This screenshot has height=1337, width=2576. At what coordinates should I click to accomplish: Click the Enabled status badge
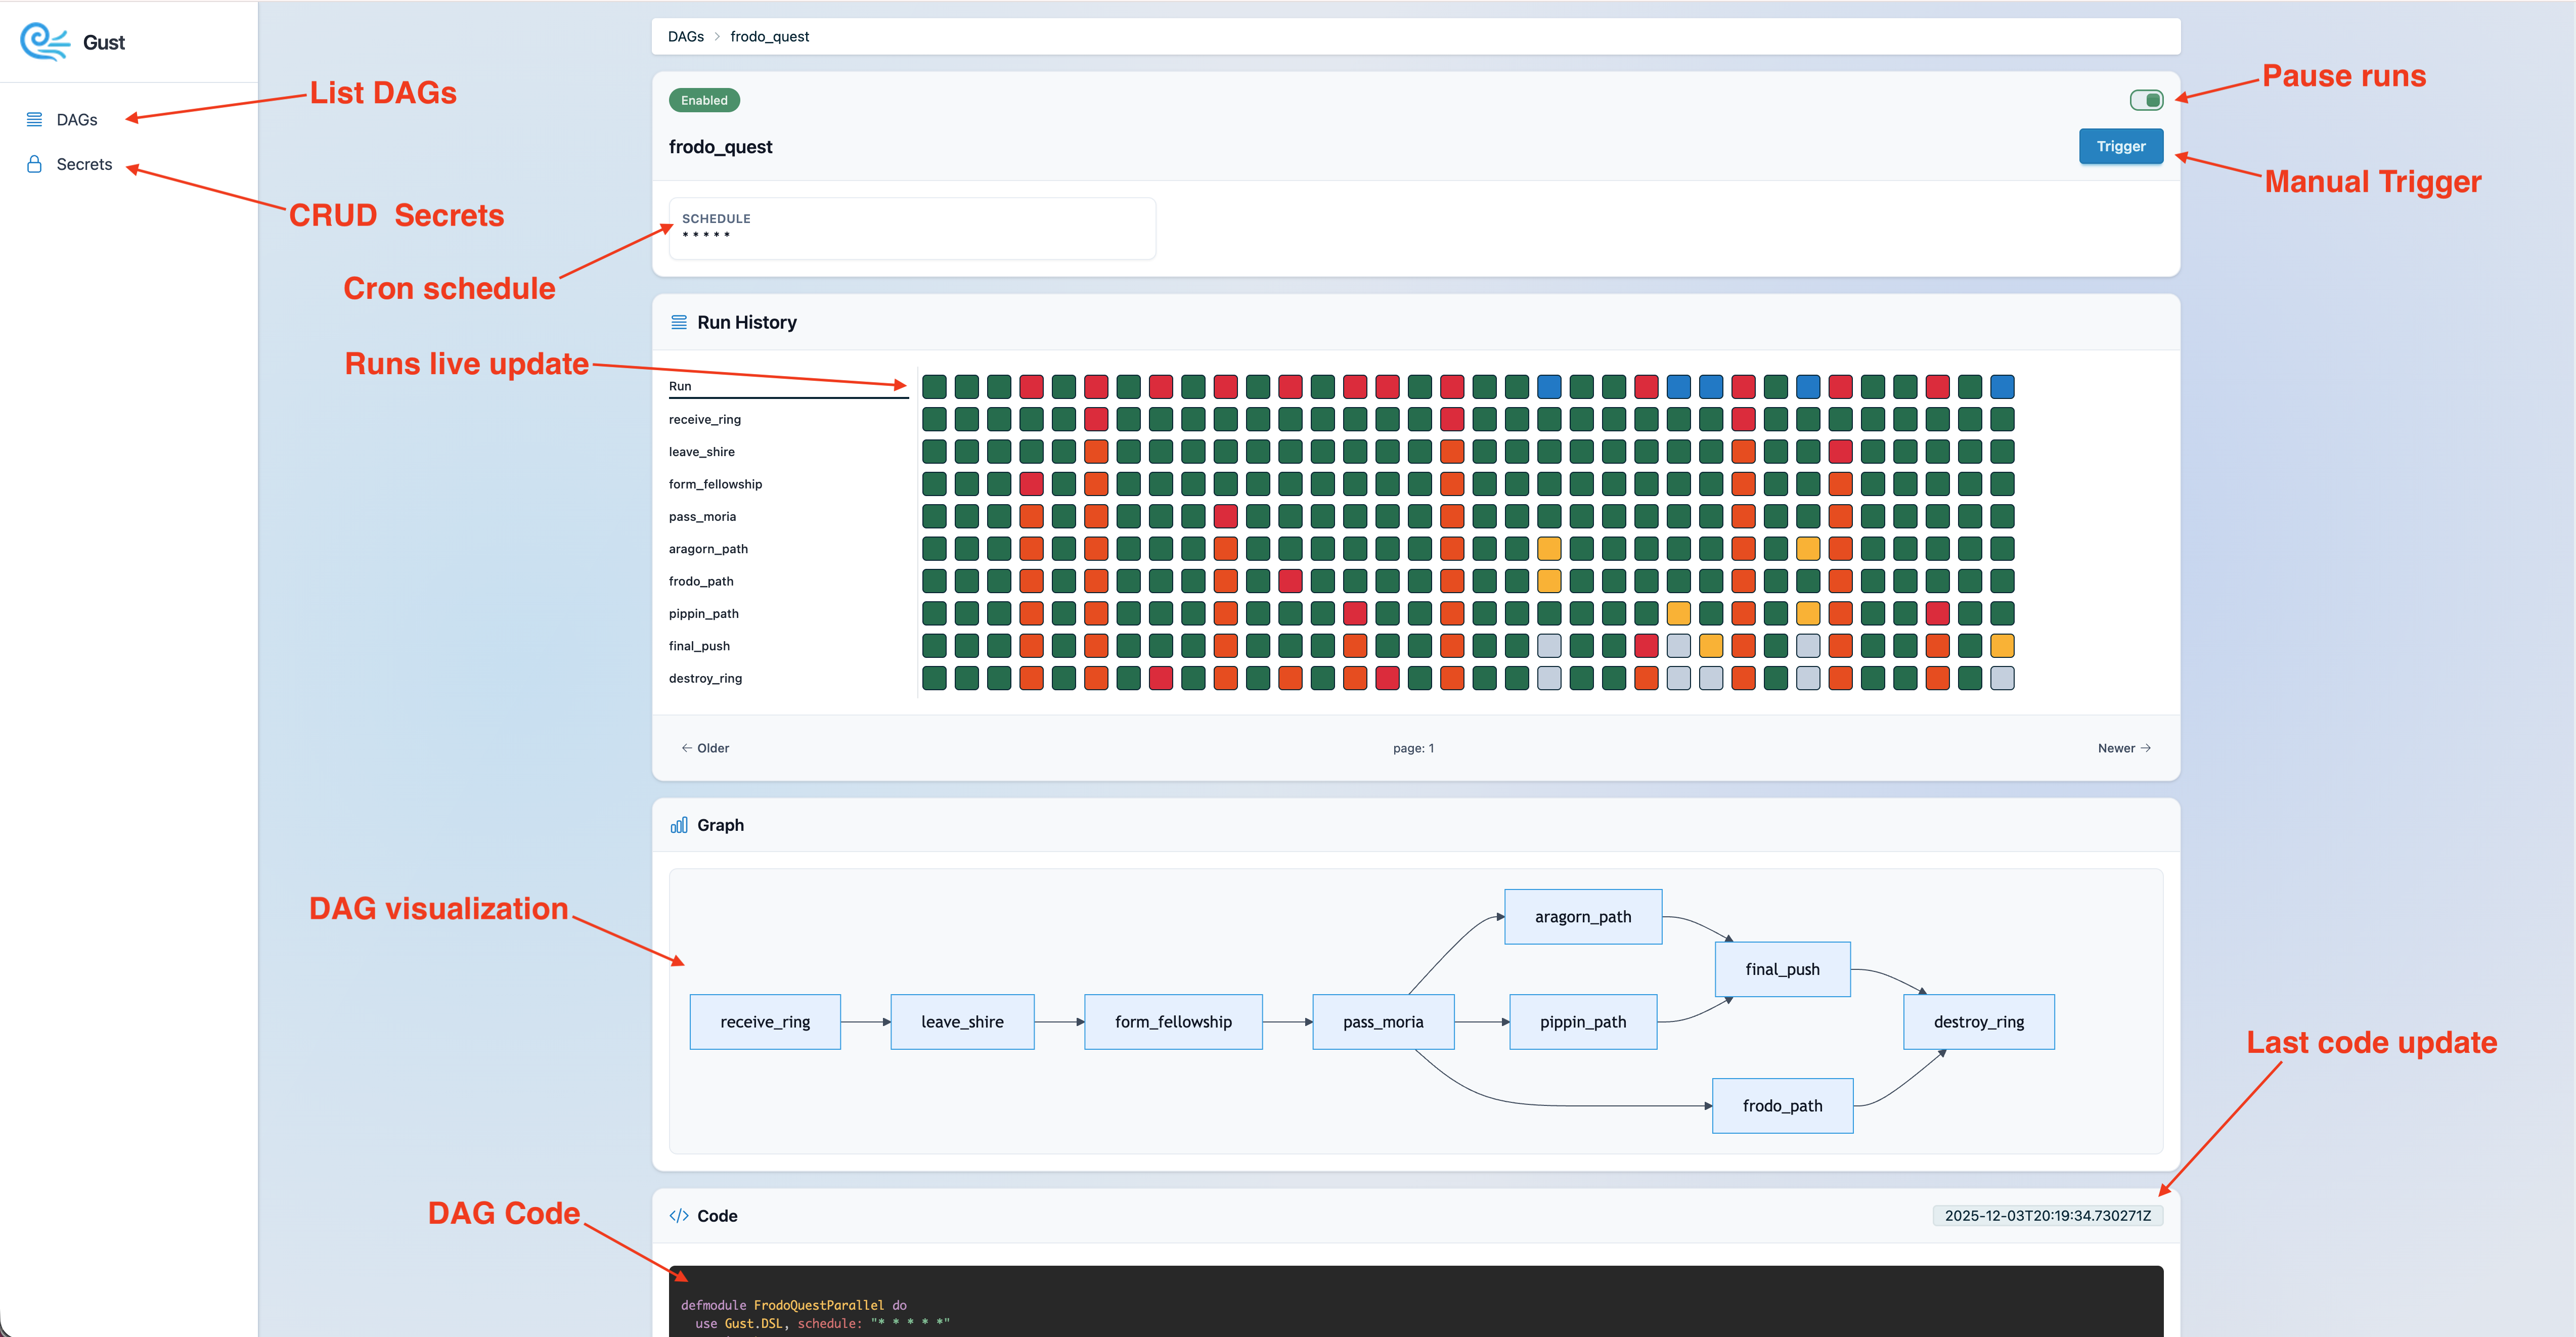704,100
